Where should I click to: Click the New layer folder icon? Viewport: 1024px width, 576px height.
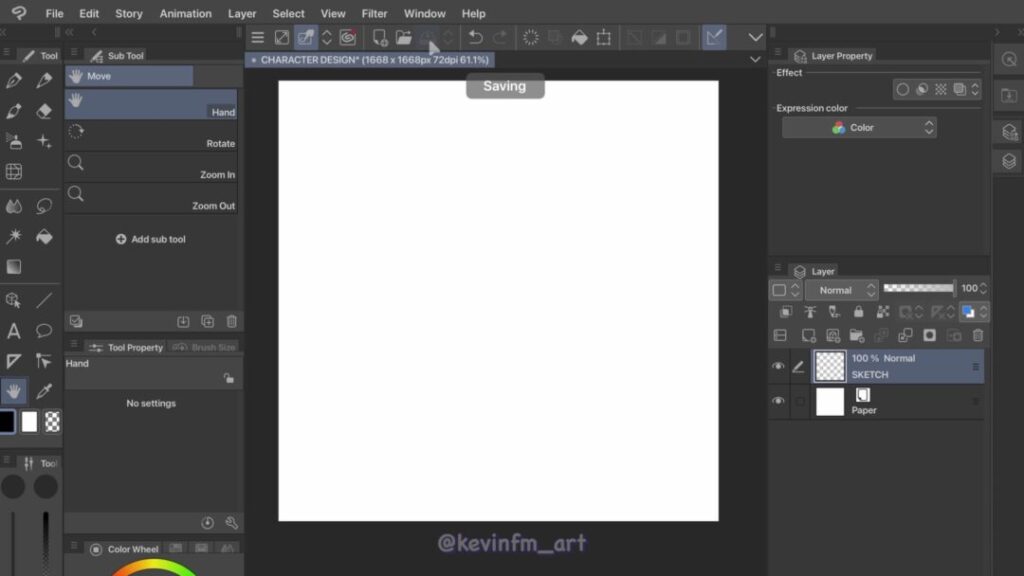[x=857, y=336]
